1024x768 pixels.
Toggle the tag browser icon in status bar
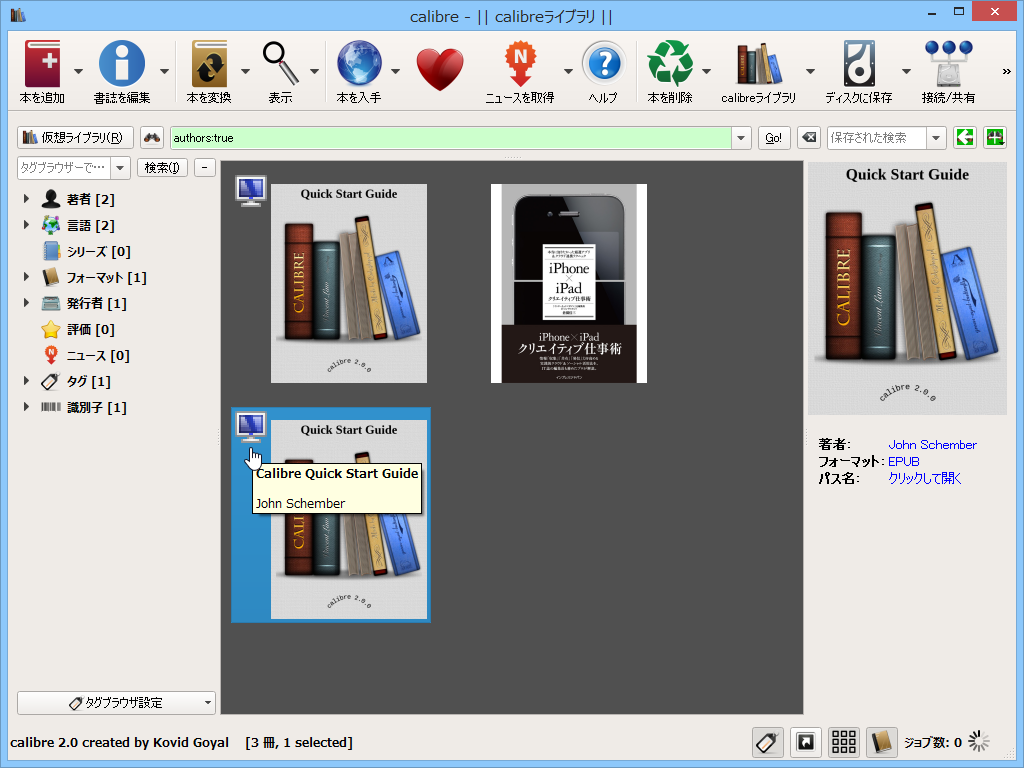pyautogui.click(x=767, y=742)
